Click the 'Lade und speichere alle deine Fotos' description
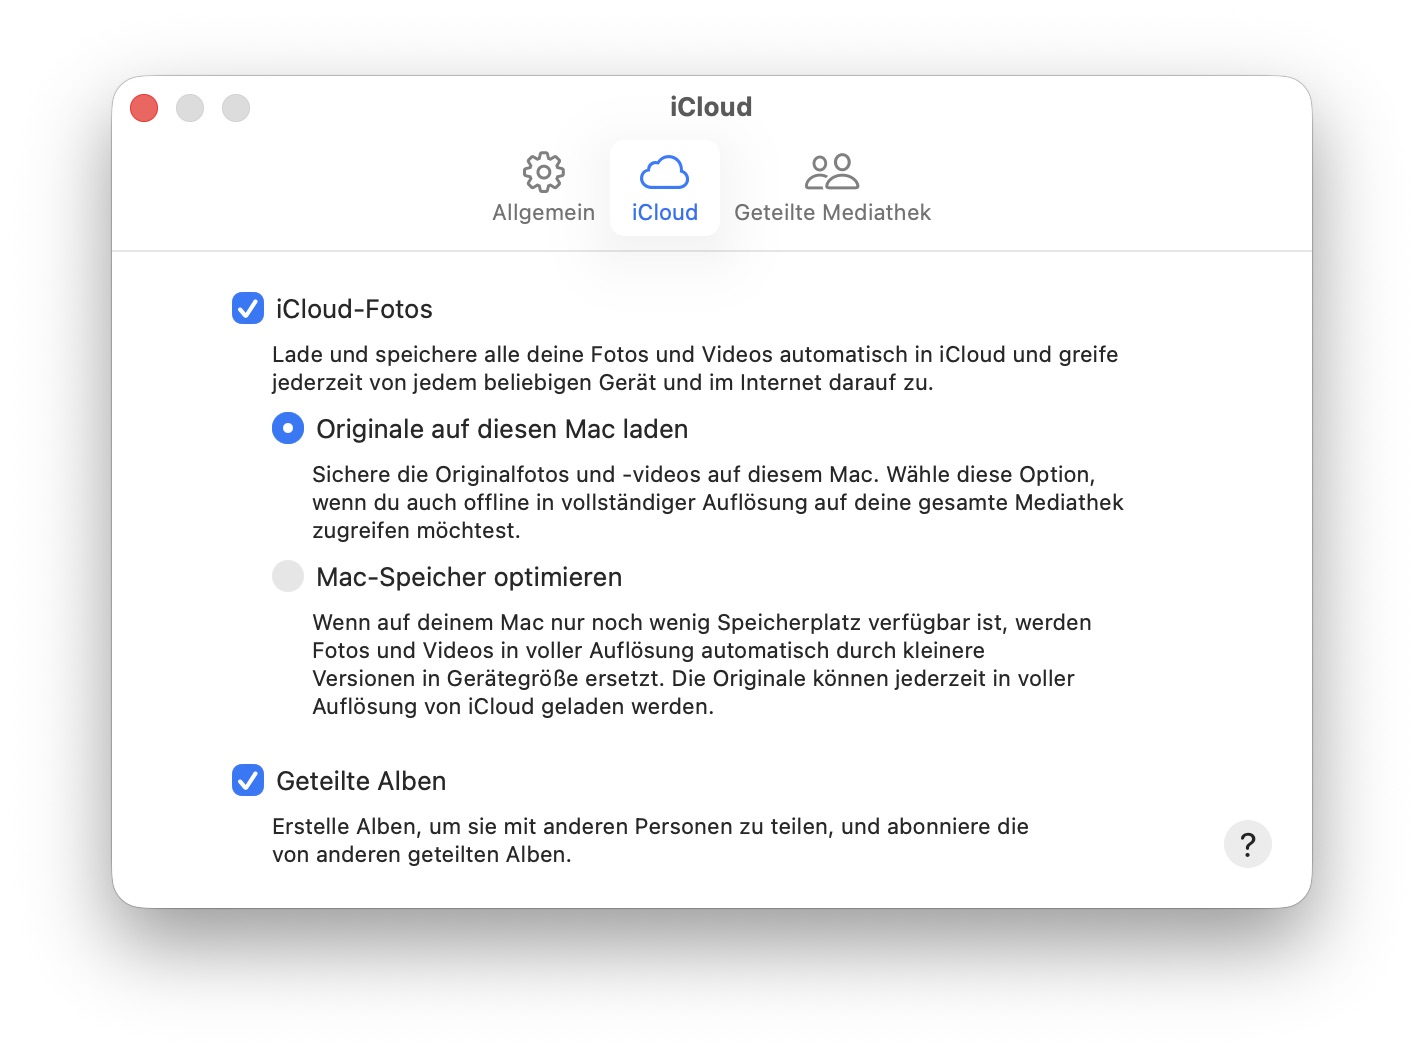Image resolution: width=1424 pixels, height=1056 pixels. tap(695, 368)
